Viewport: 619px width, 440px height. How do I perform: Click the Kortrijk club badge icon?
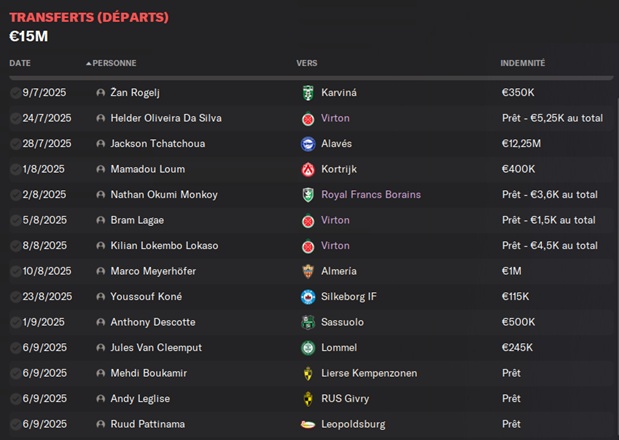(308, 169)
